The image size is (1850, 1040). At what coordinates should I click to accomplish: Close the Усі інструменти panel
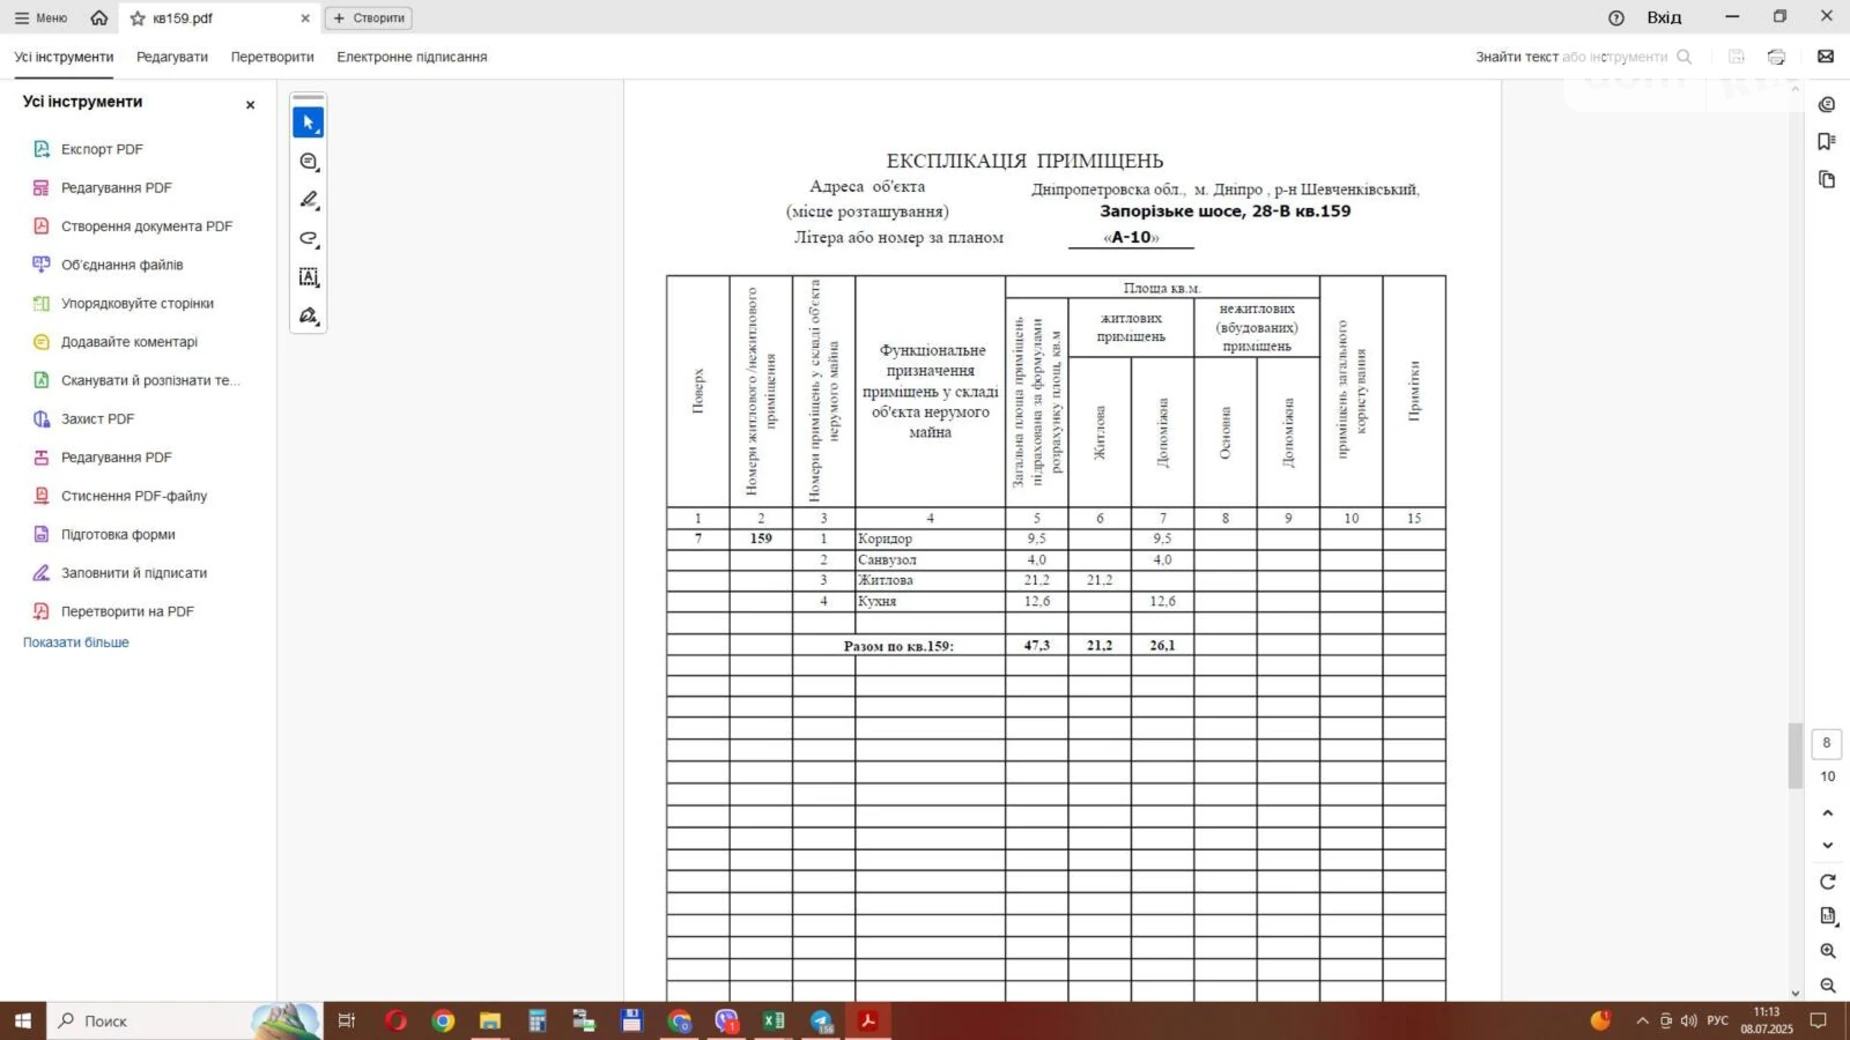[x=250, y=105]
